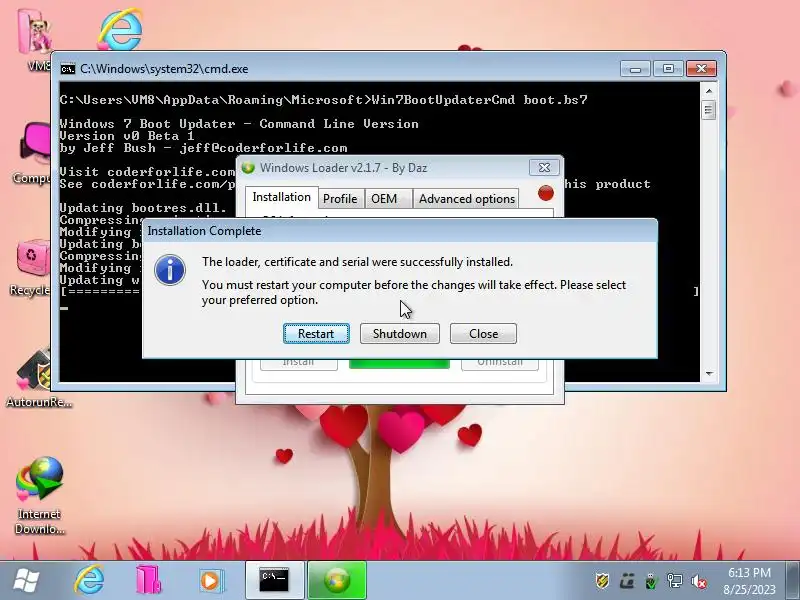Click the cmd scrollbar down arrow
This screenshot has height=600, width=800.
[x=709, y=374]
